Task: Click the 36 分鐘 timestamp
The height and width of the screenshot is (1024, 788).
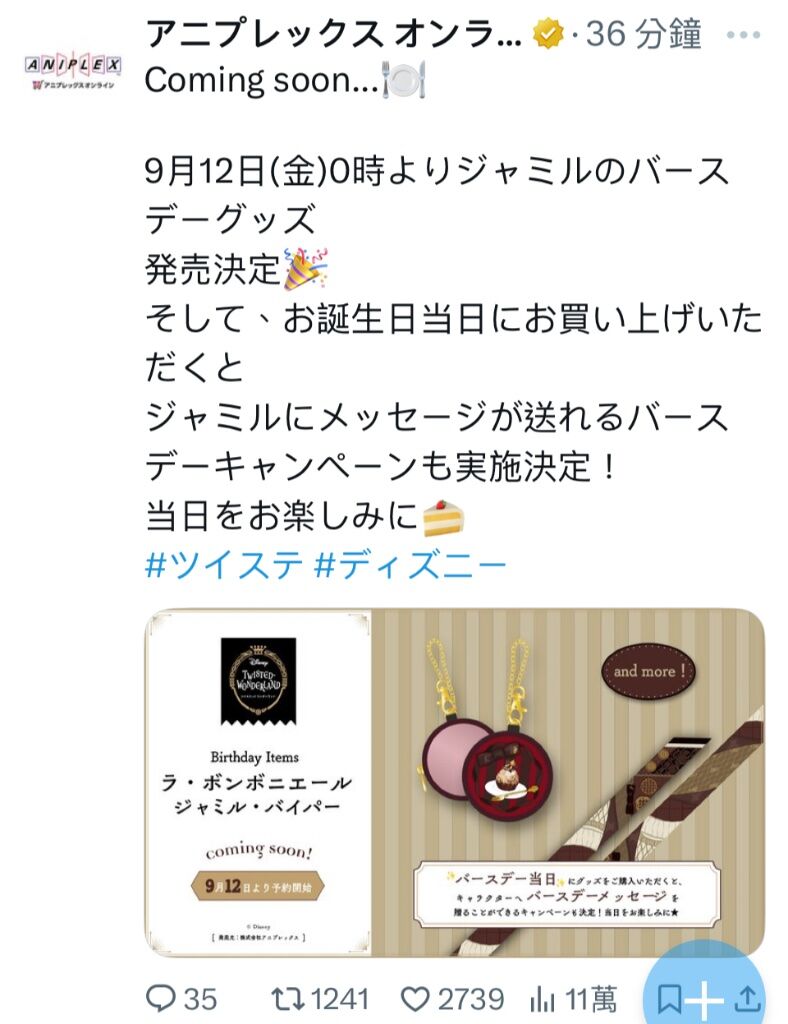Action: click(x=643, y=34)
